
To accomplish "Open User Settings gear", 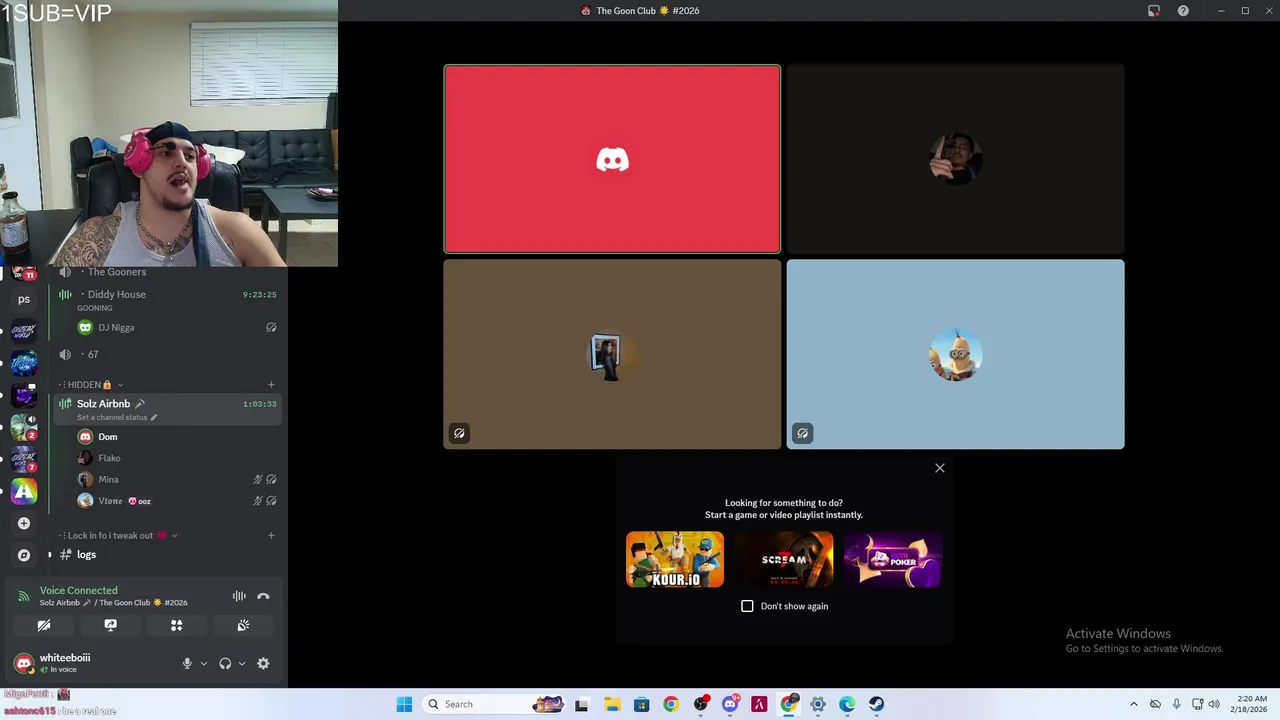I will point(263,663).
